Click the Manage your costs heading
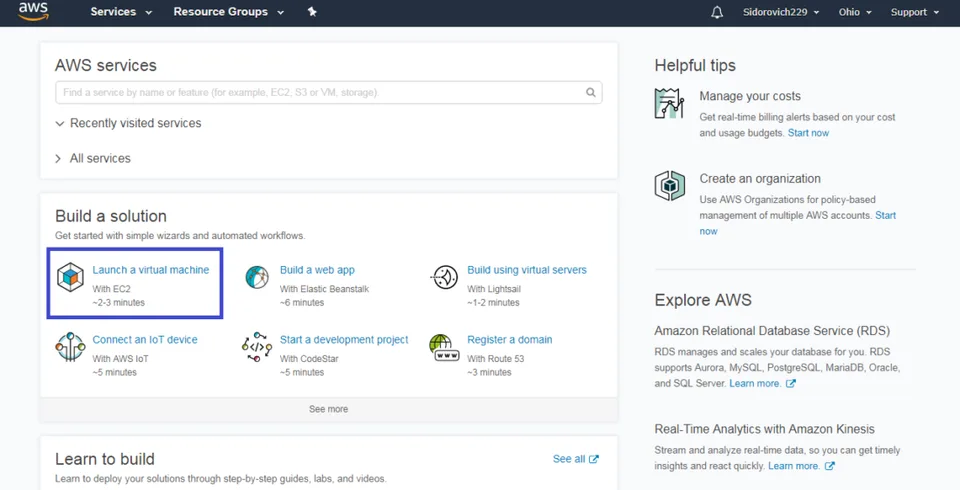Viewport: 960px width, 490px height. pyautogui.click(x=750, y=96)
